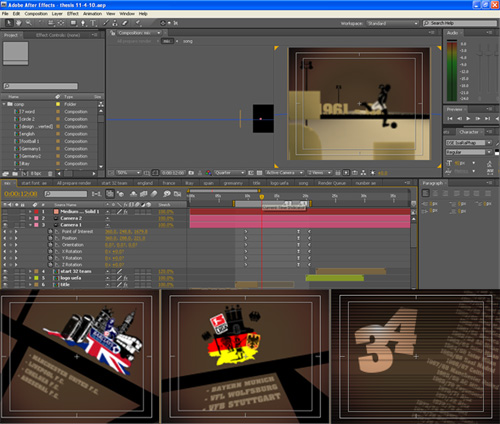Click First Frame button in Preview panel
The height and width of the screenshot is (424, 500).
click(450, 118)
